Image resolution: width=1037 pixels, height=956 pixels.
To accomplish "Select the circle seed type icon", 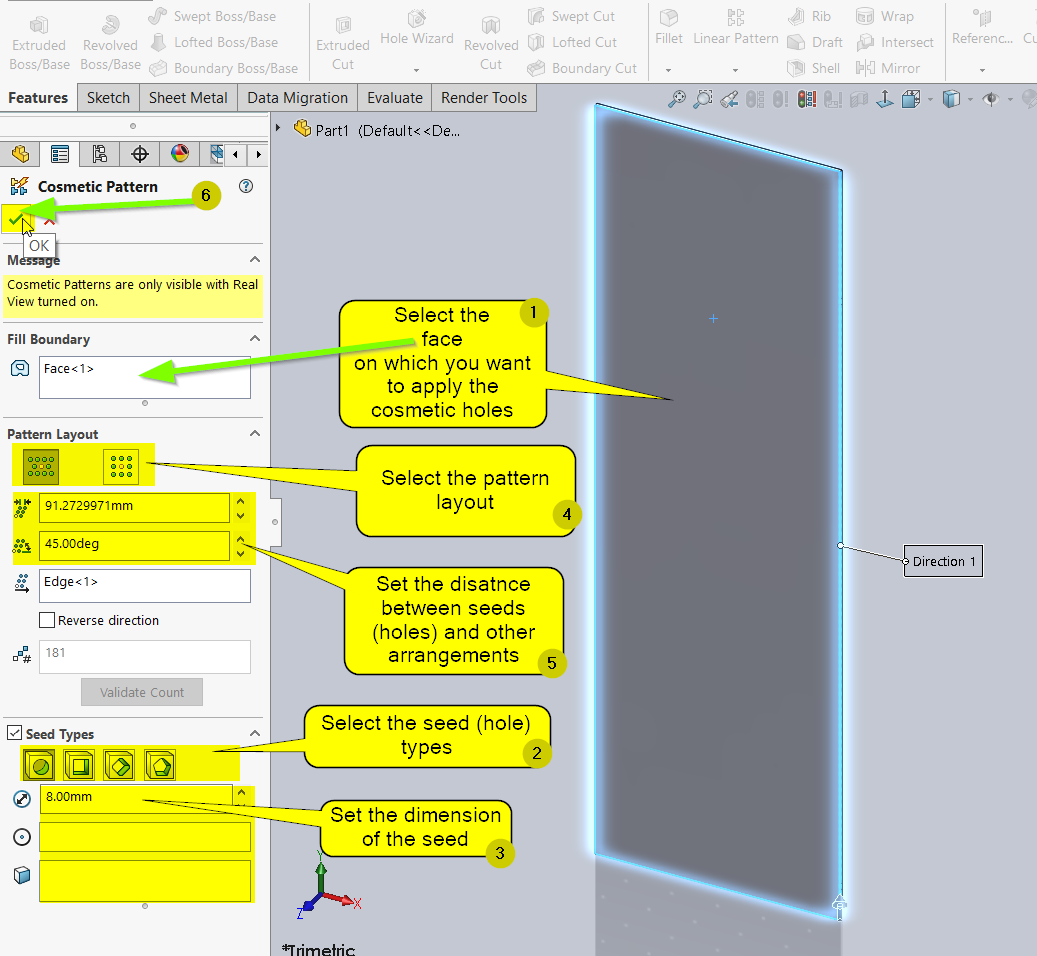I will [41, 766].
